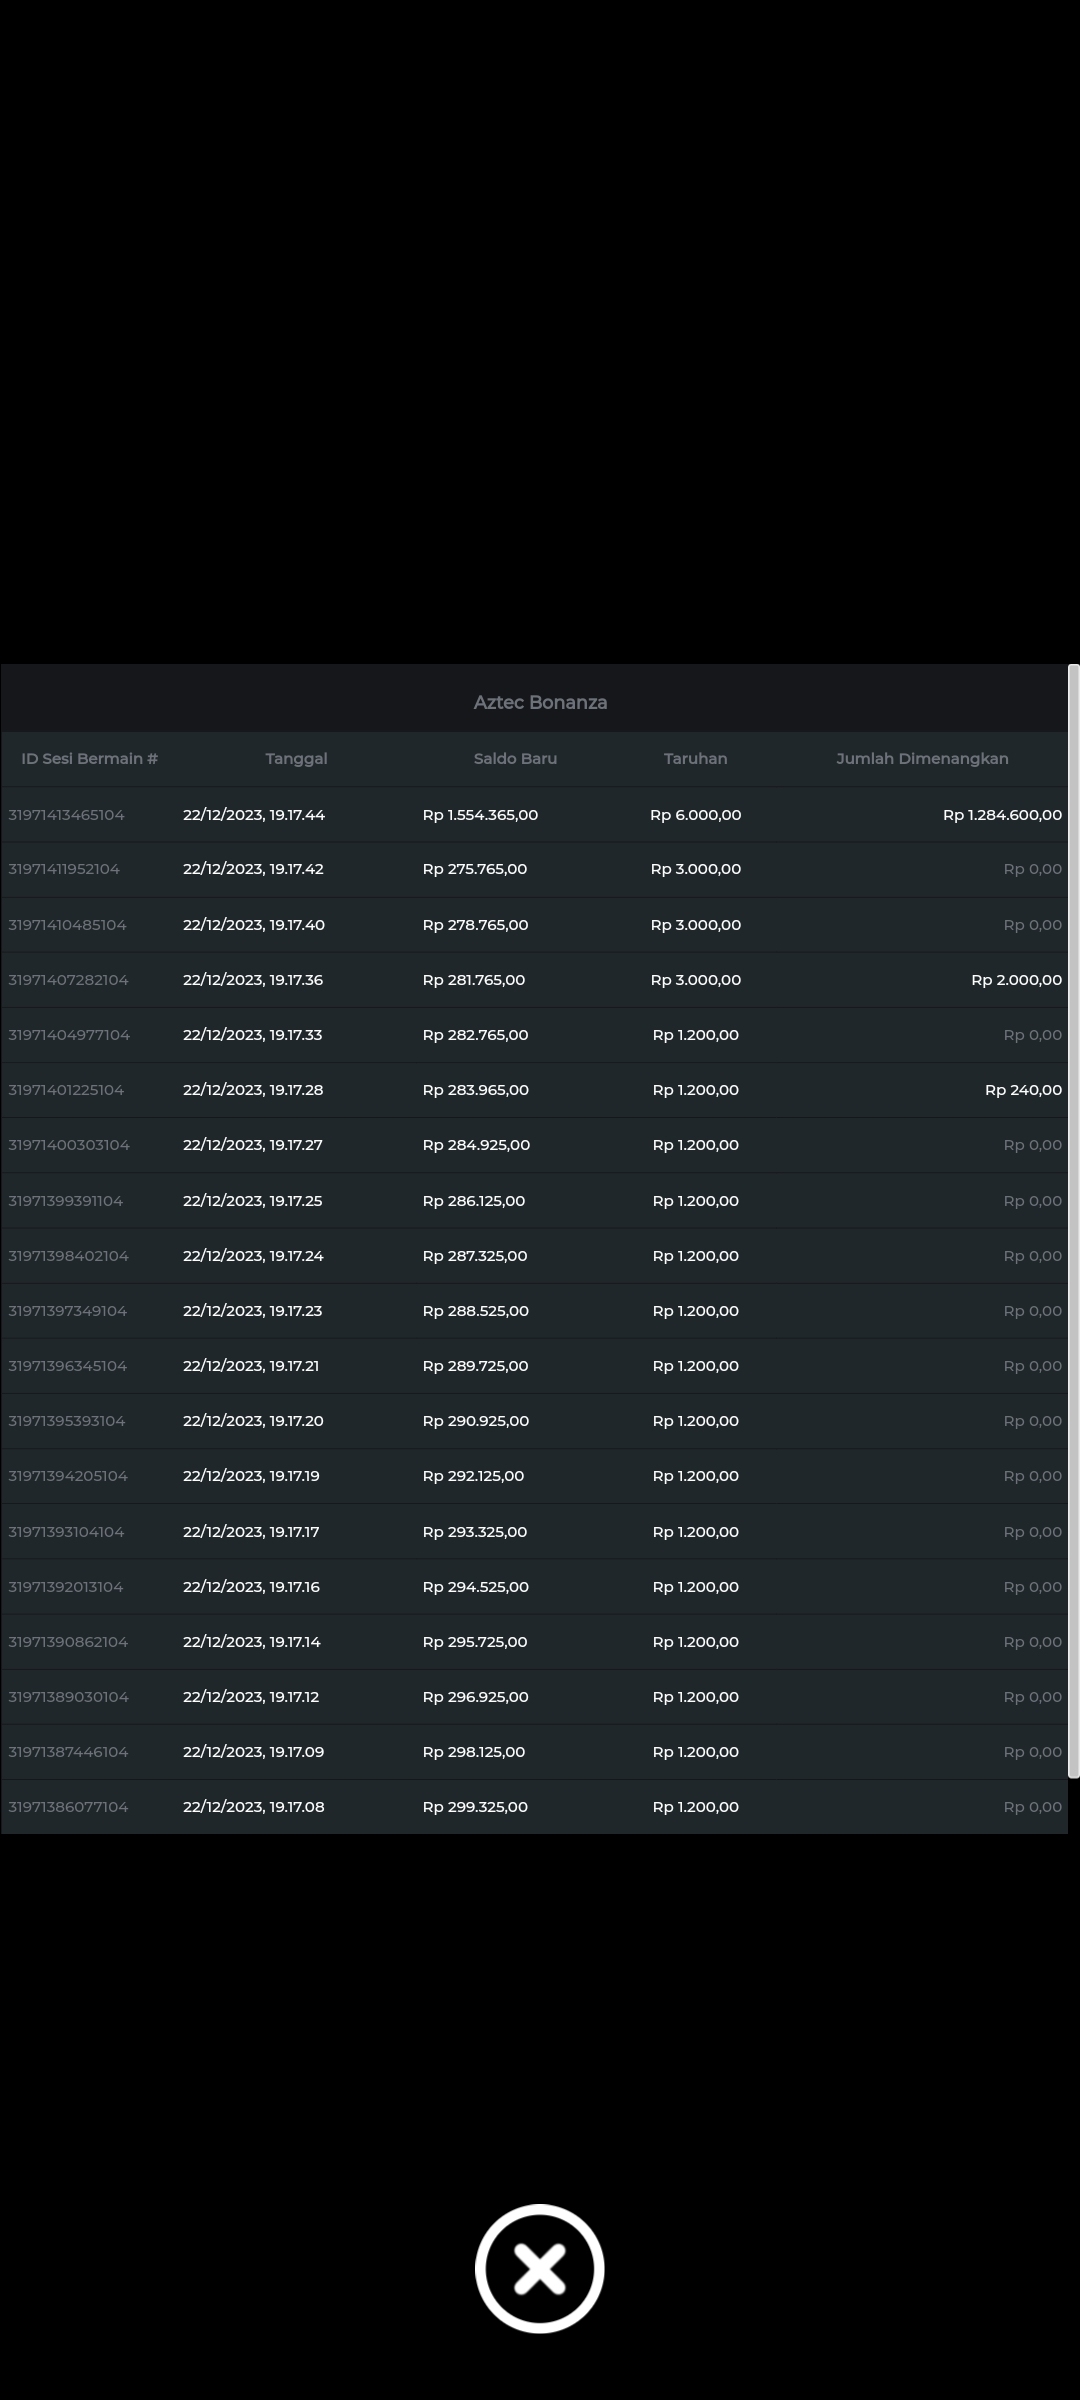Select the row dated 22/12/2023, 19.17.40
Screen dimensions: 1080x2400
pyautogui.click(x=254, y=925)
